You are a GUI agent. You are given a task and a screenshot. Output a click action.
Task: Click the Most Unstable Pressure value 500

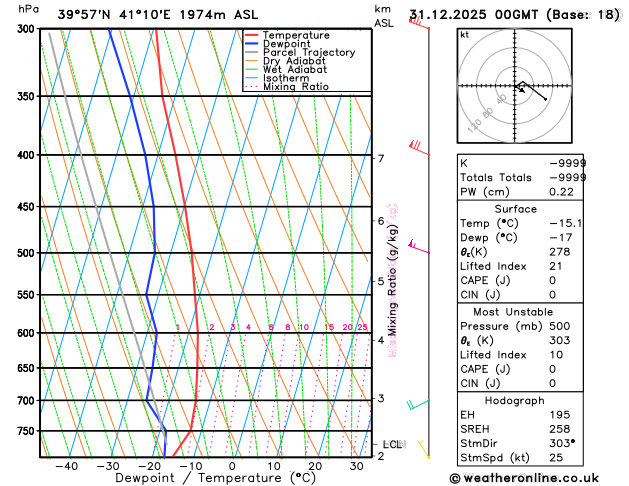(x=560, y=326)
